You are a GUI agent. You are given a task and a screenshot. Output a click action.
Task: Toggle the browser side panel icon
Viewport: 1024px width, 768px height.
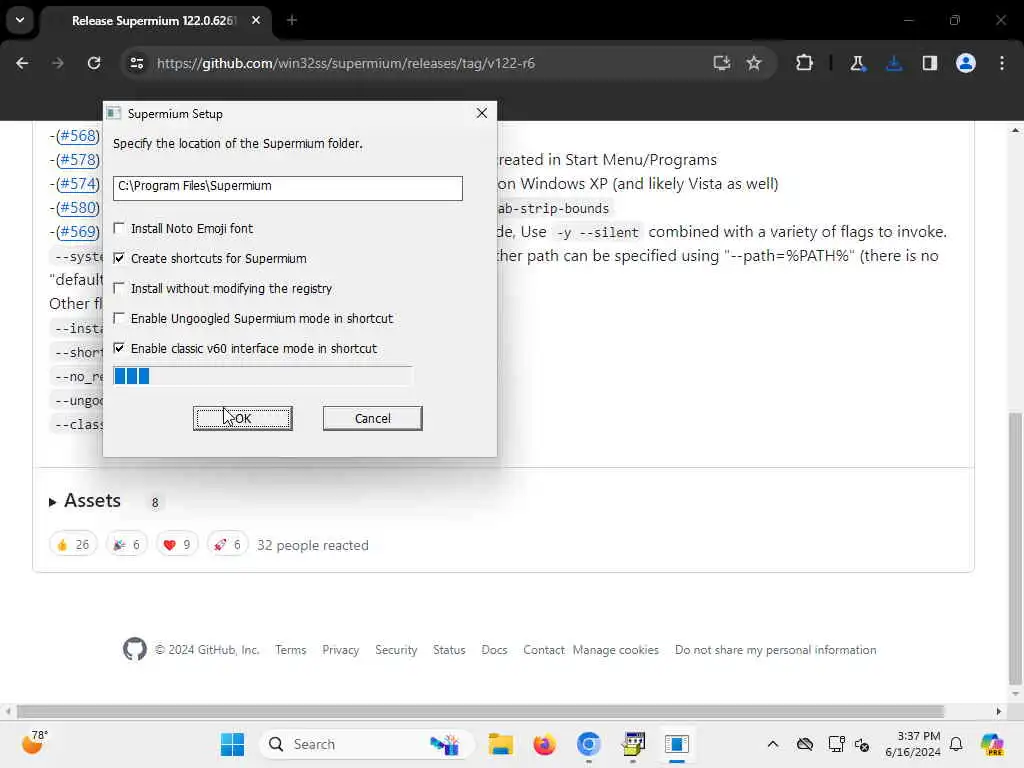click(x=930, y=63)
